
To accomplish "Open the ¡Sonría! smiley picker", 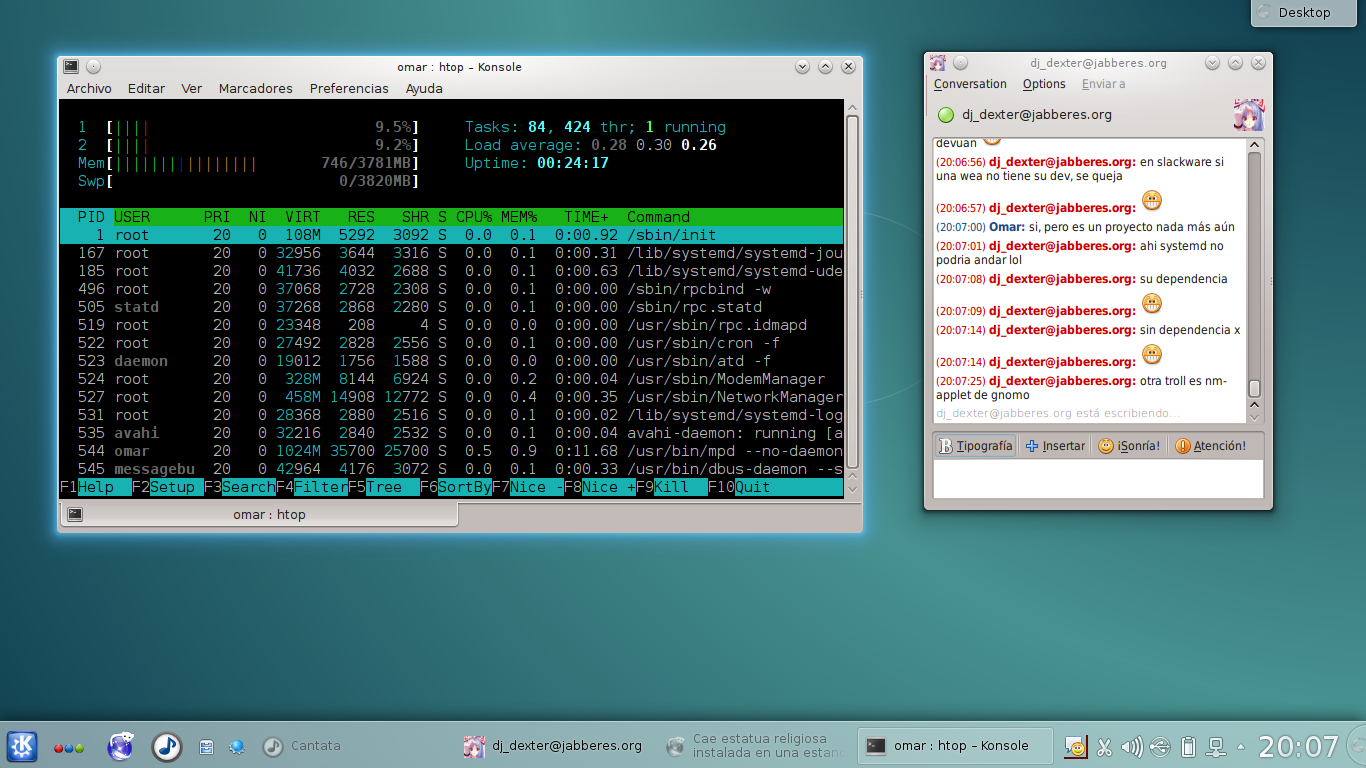I will click(x=1129, y=446).
